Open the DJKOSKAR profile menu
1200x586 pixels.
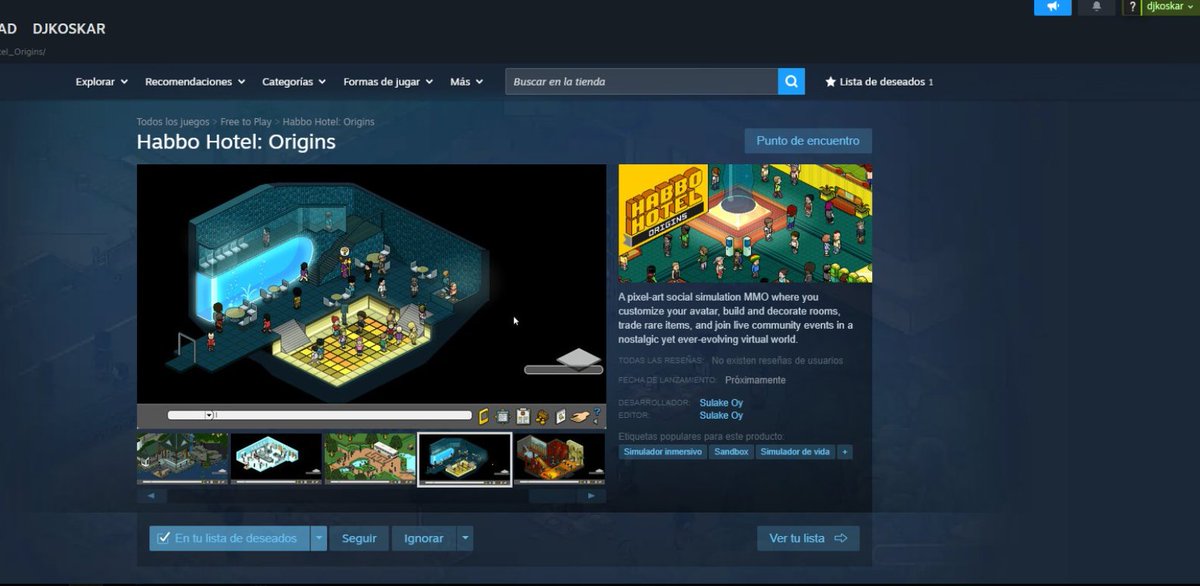(69, 29)
